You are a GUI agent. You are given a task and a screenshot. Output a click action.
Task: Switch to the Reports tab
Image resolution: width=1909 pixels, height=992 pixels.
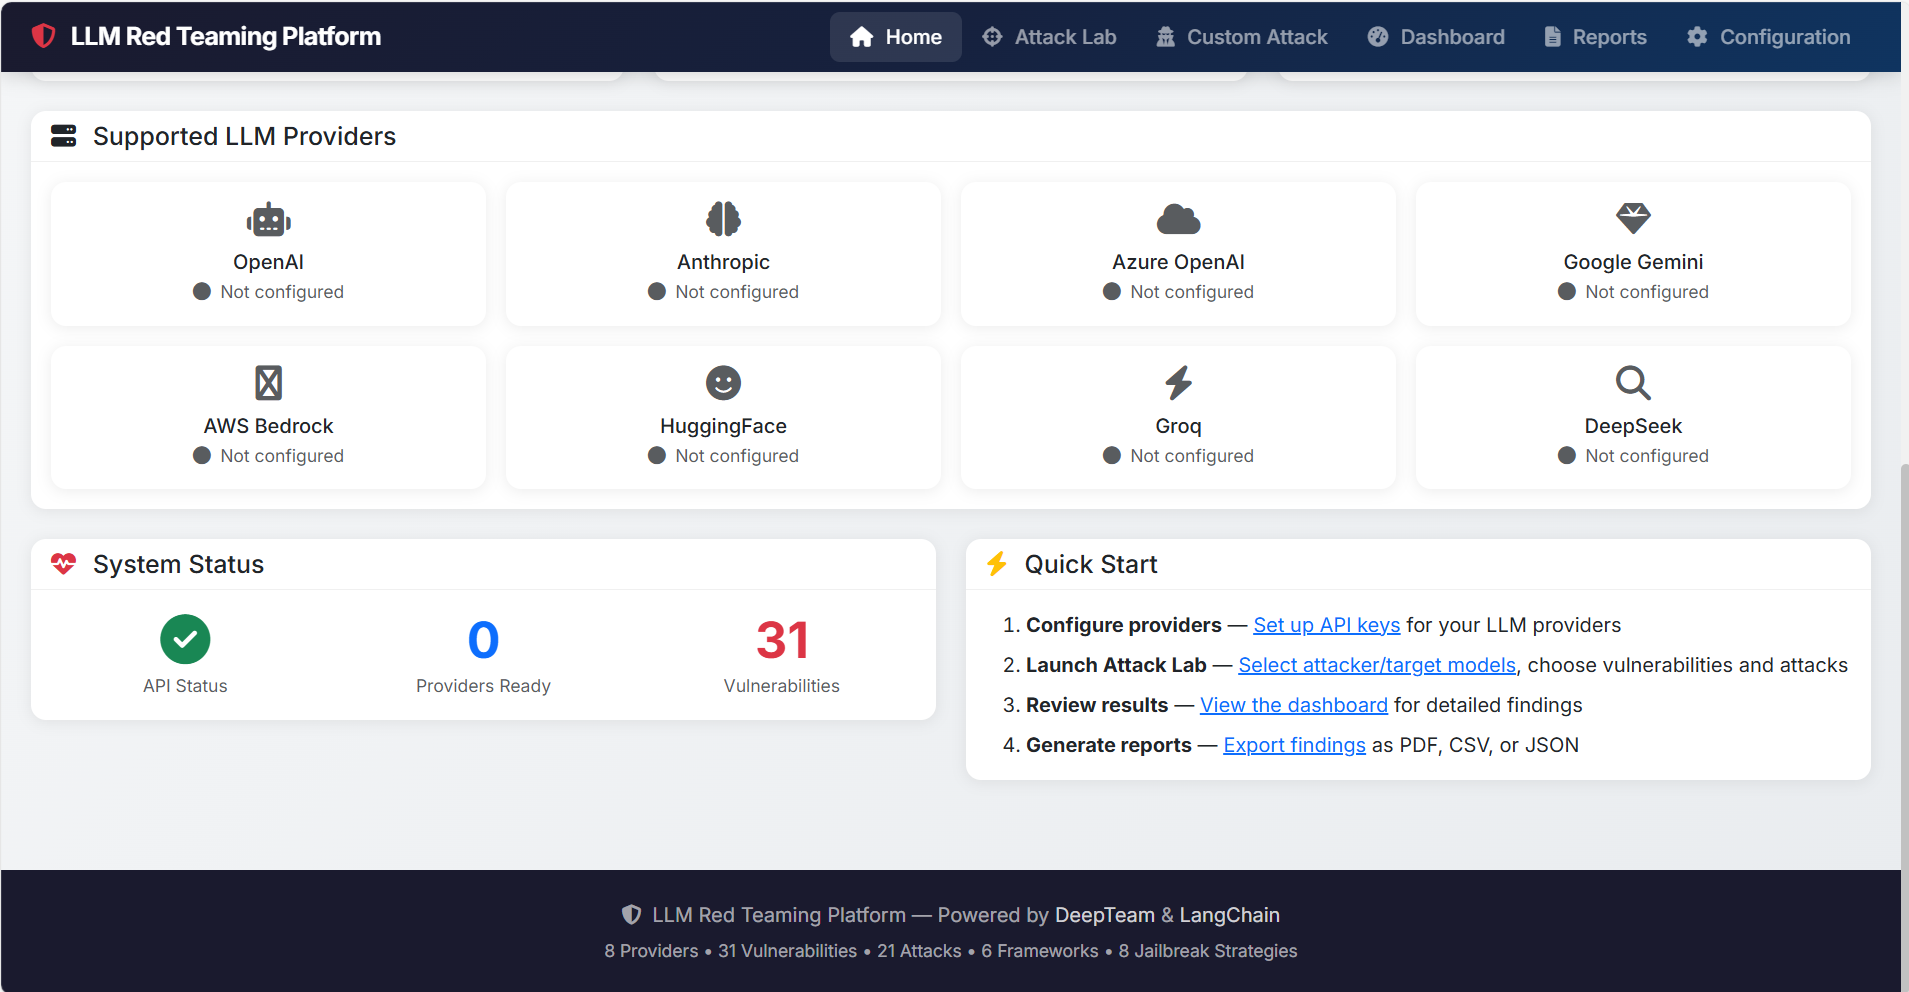1594,37
